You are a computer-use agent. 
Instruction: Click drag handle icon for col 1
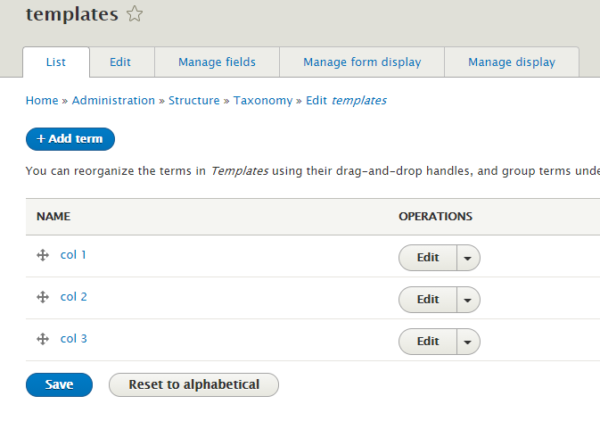point(43,256)
